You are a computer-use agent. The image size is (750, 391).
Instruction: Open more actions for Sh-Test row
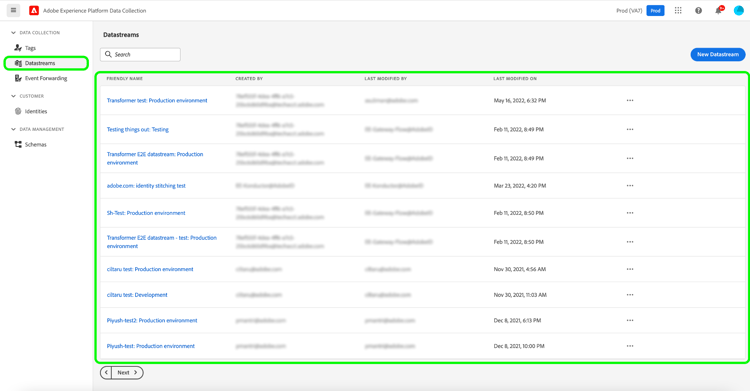[x=630, y=213]
